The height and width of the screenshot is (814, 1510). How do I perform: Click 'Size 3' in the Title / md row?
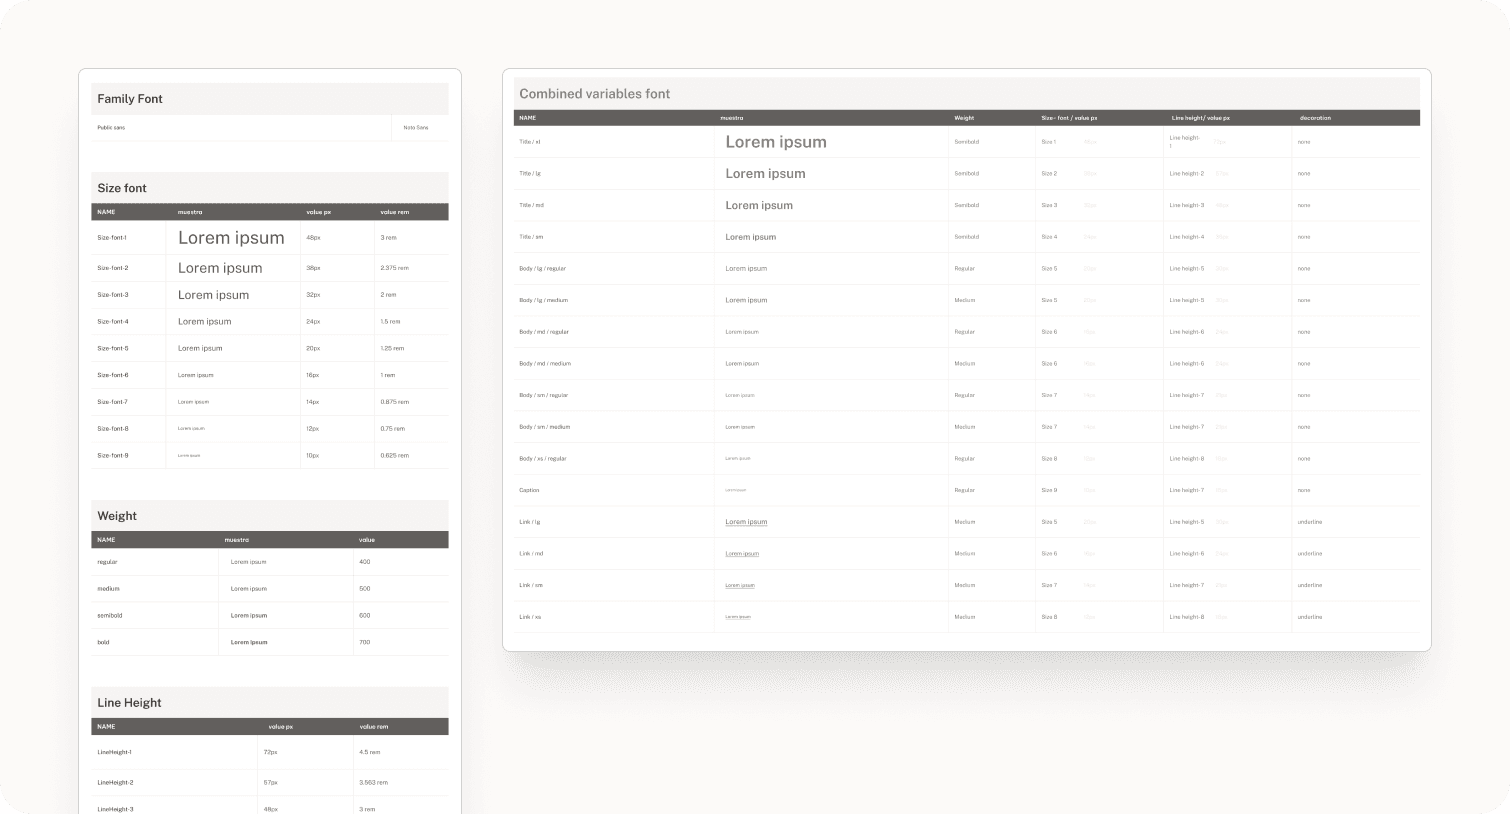pos(1049,205)
